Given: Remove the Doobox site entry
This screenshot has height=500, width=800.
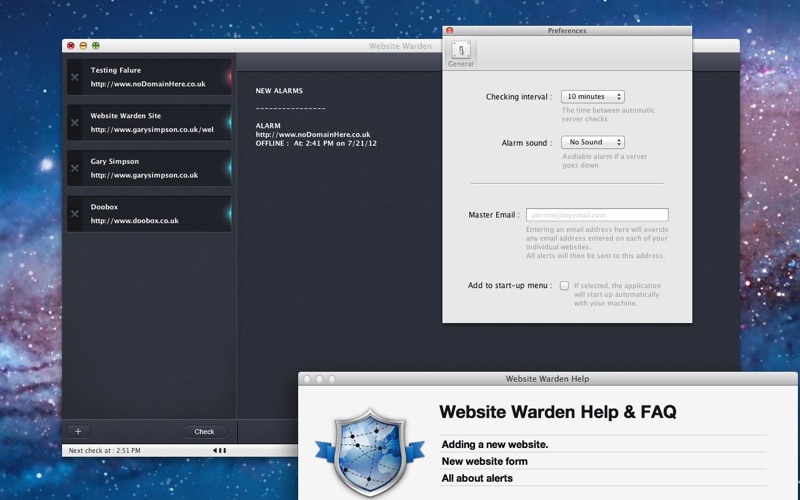Looking at the screenshot, I should 75,214.
